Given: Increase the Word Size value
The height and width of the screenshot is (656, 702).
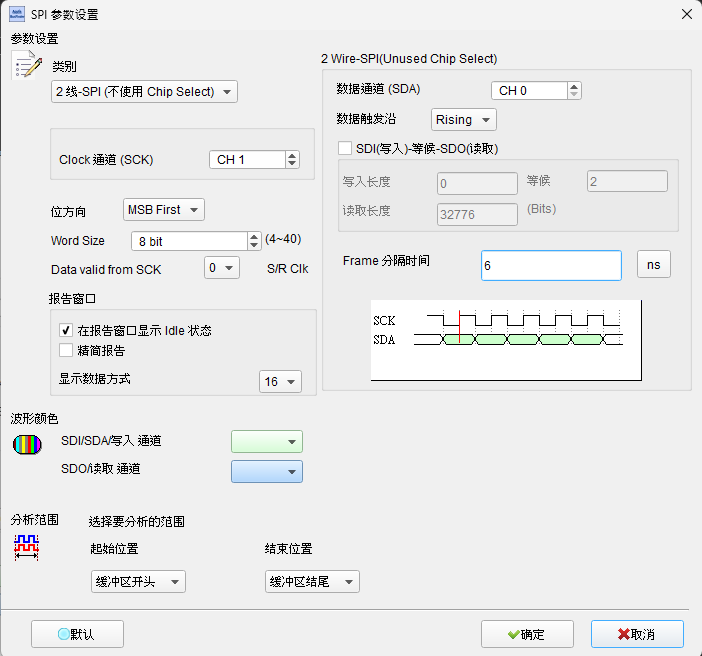Looking at the screenshot, I should tap(254, 237).
